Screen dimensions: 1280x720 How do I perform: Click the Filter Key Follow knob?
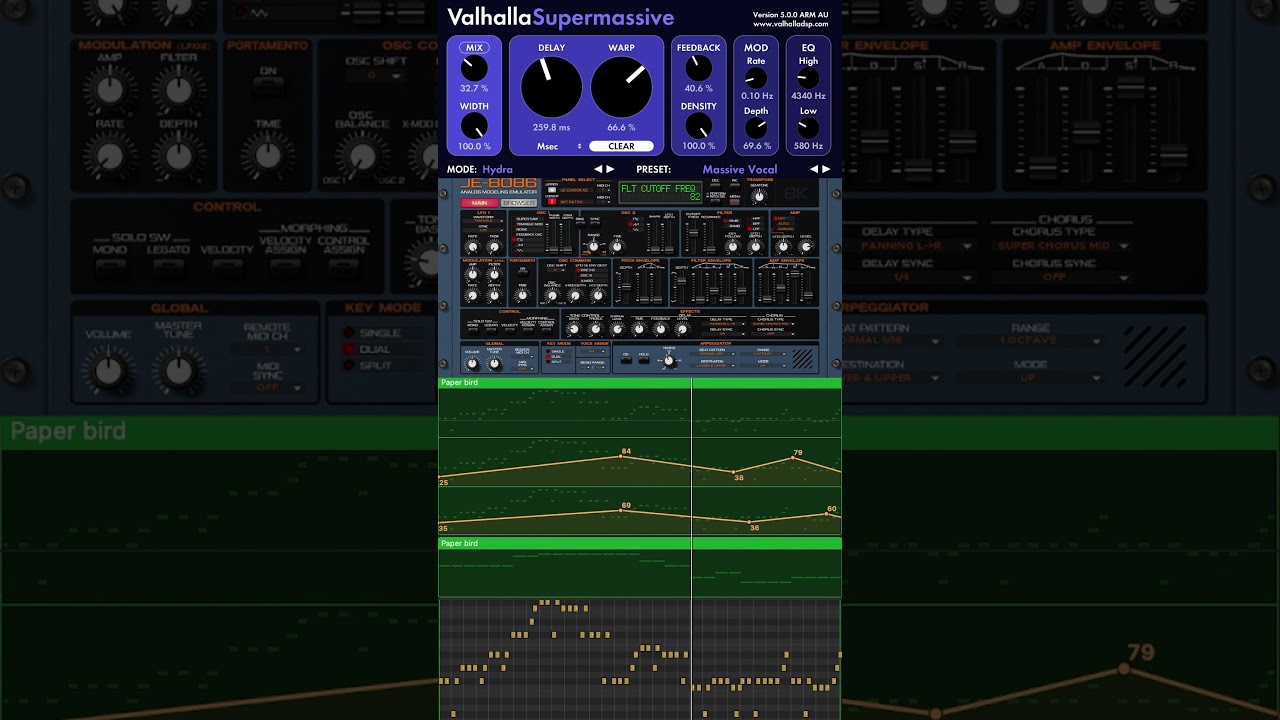coord(733,247)
